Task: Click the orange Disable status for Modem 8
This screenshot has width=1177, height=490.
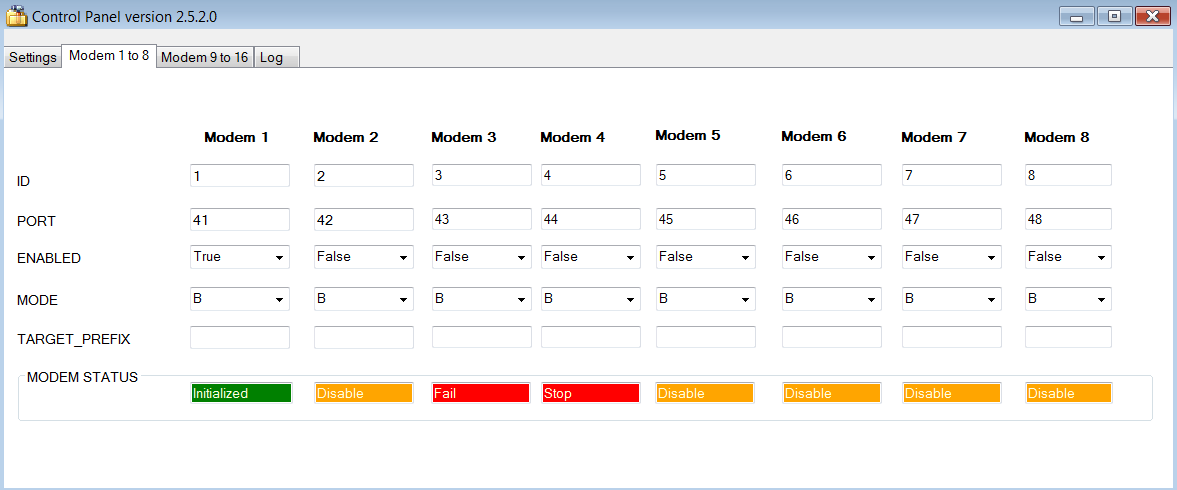Action: tap(1068, 393)
